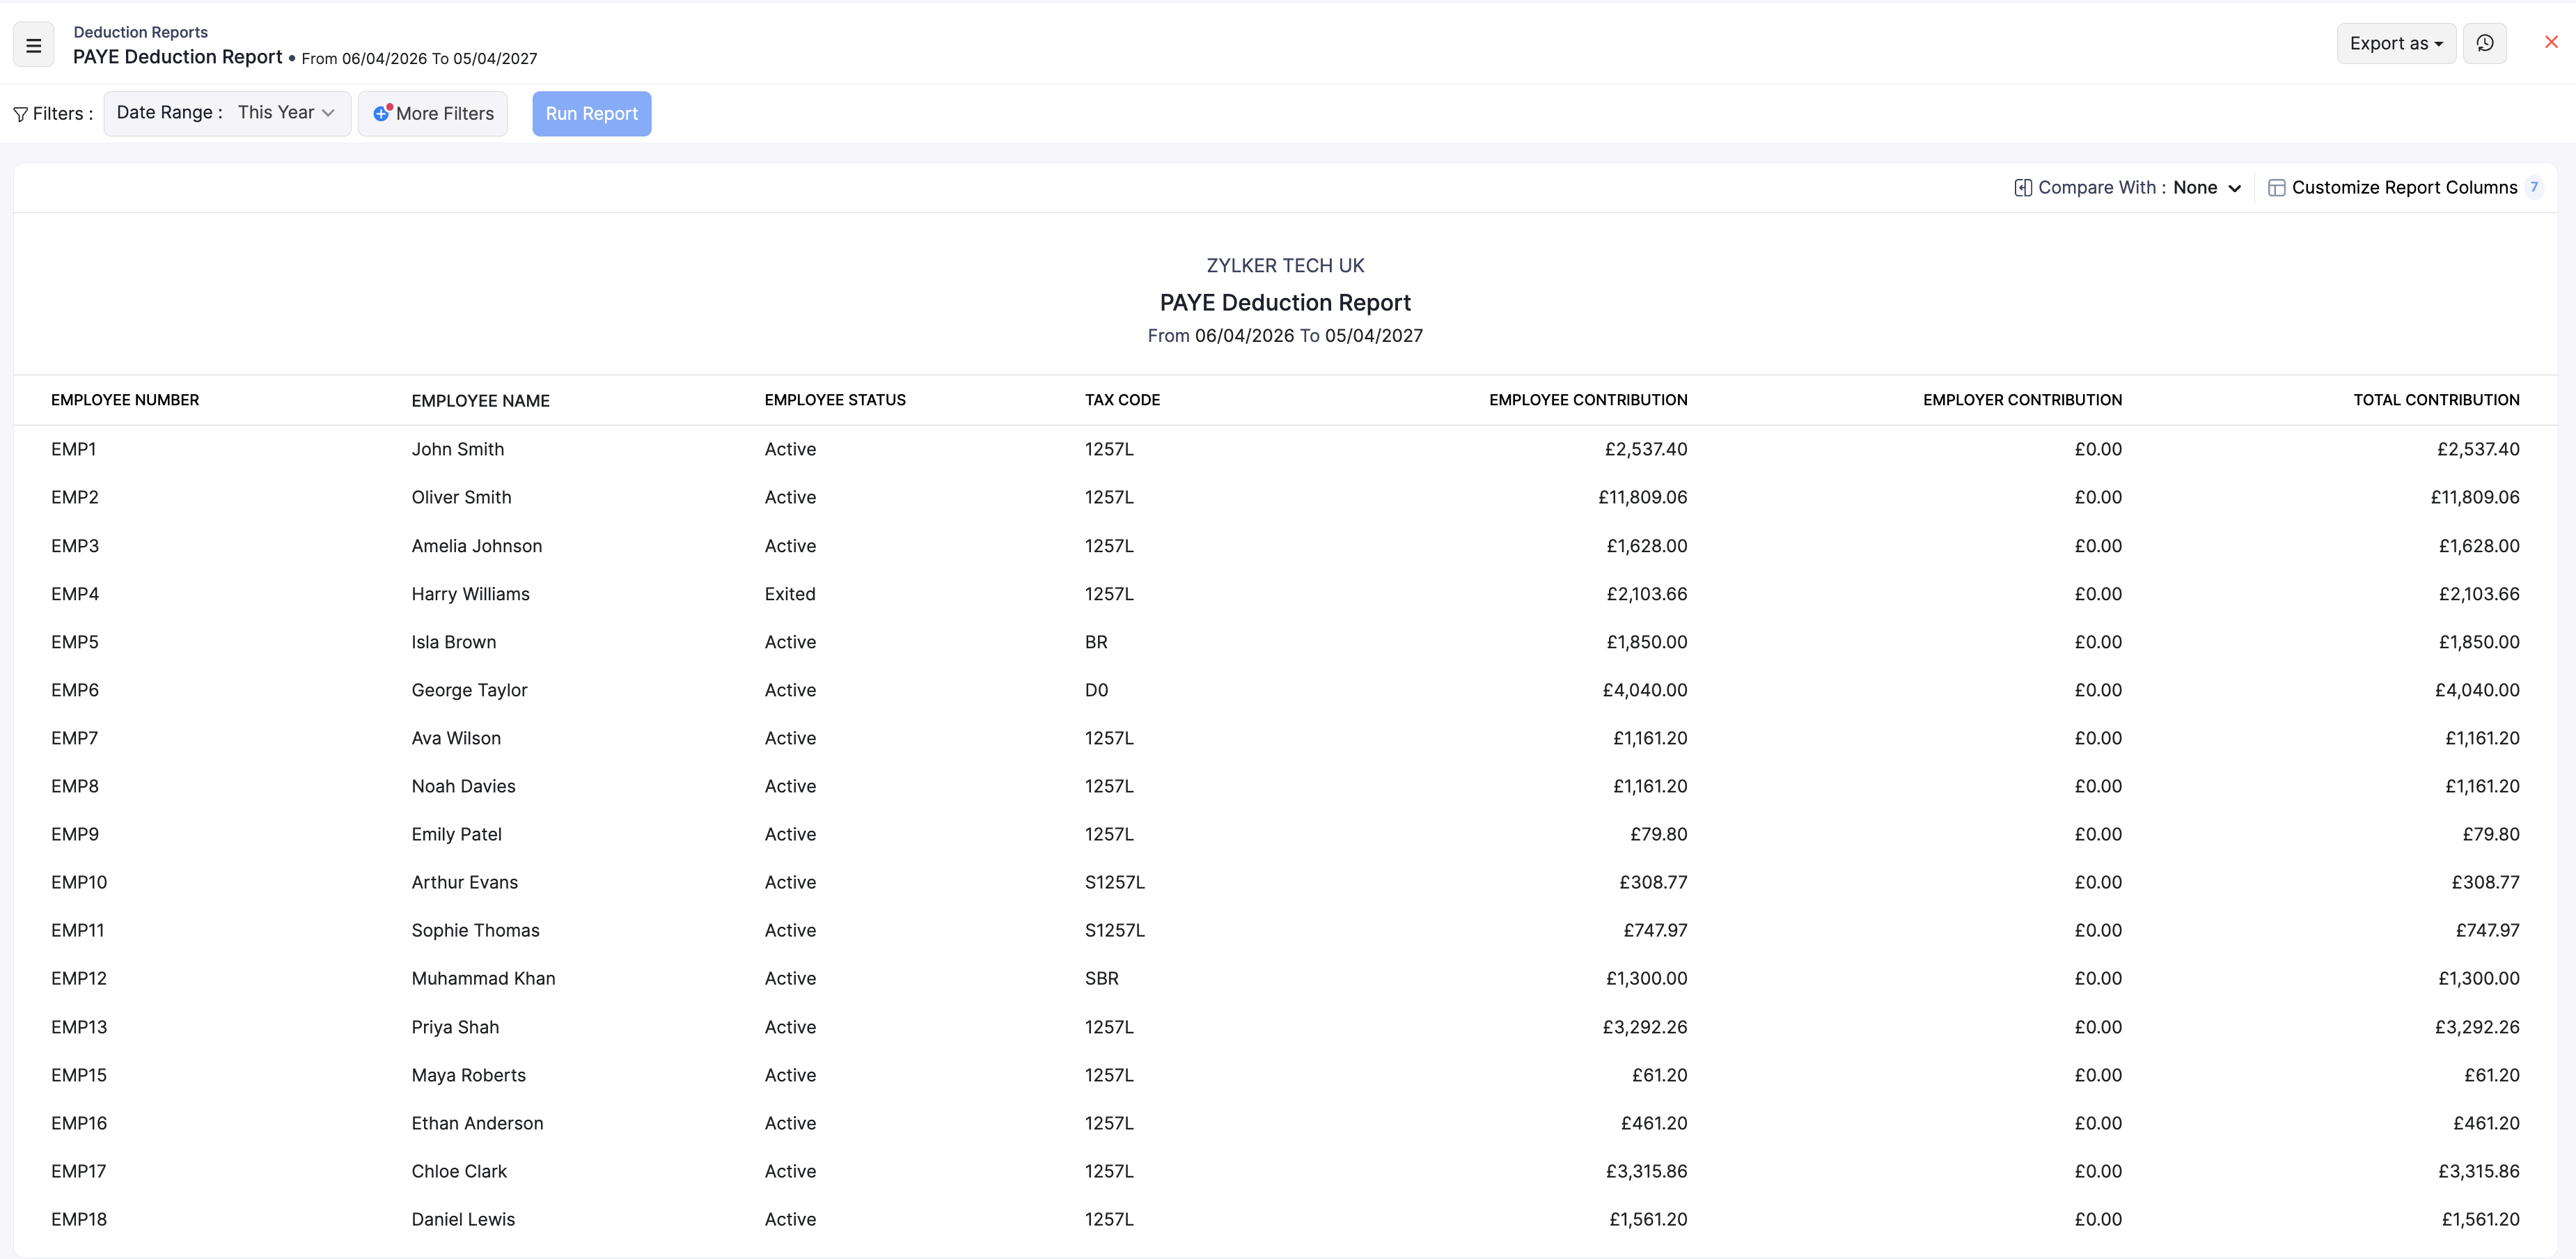2576x1259 pixels.
Task: Open report history clock icon
Action: (2484, 43)
